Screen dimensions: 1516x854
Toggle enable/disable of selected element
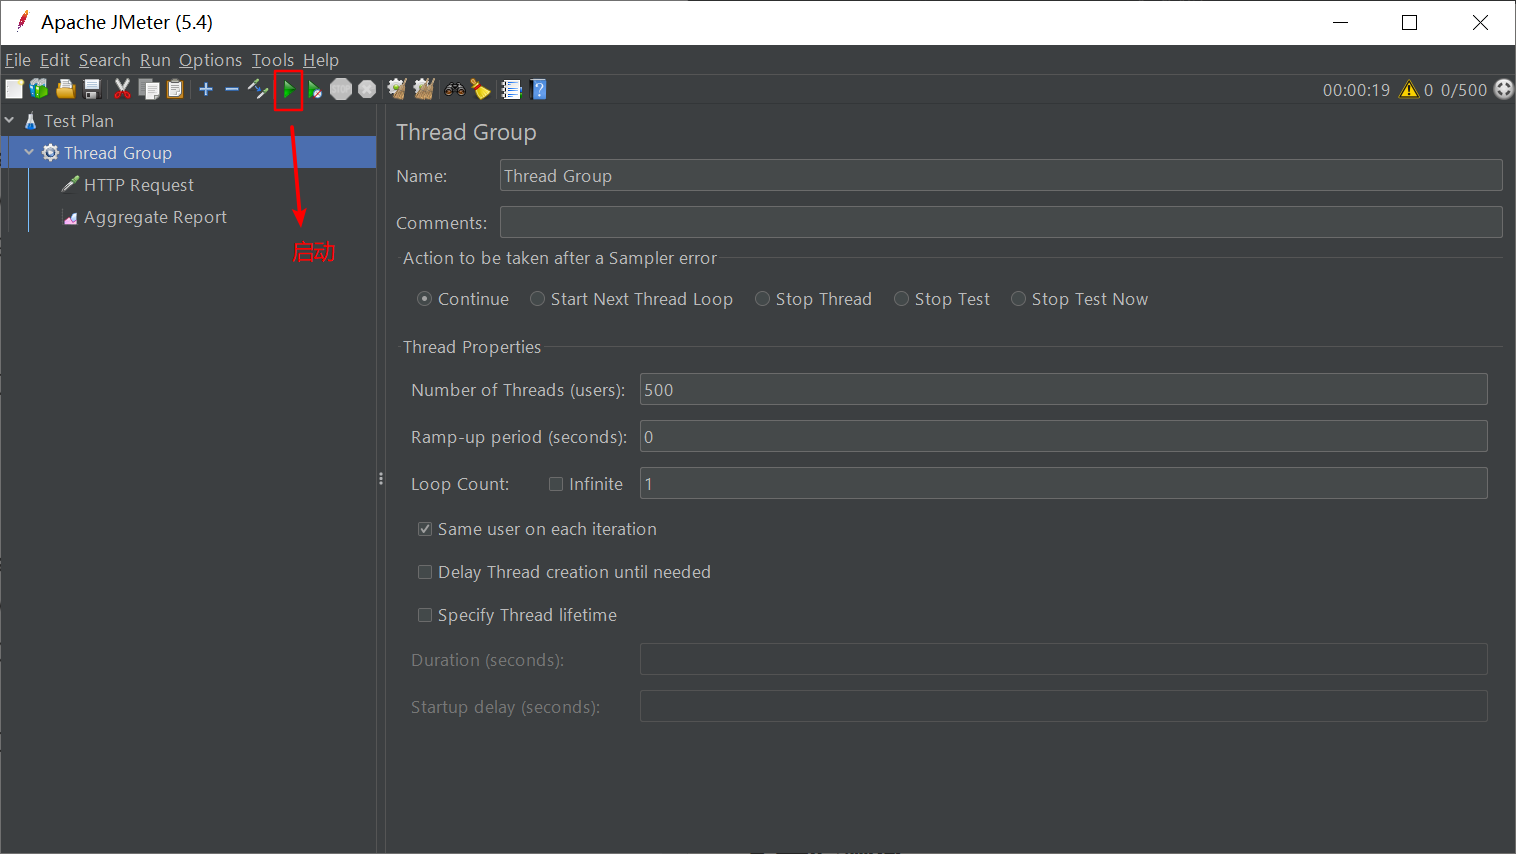click(x=258, y=90)
